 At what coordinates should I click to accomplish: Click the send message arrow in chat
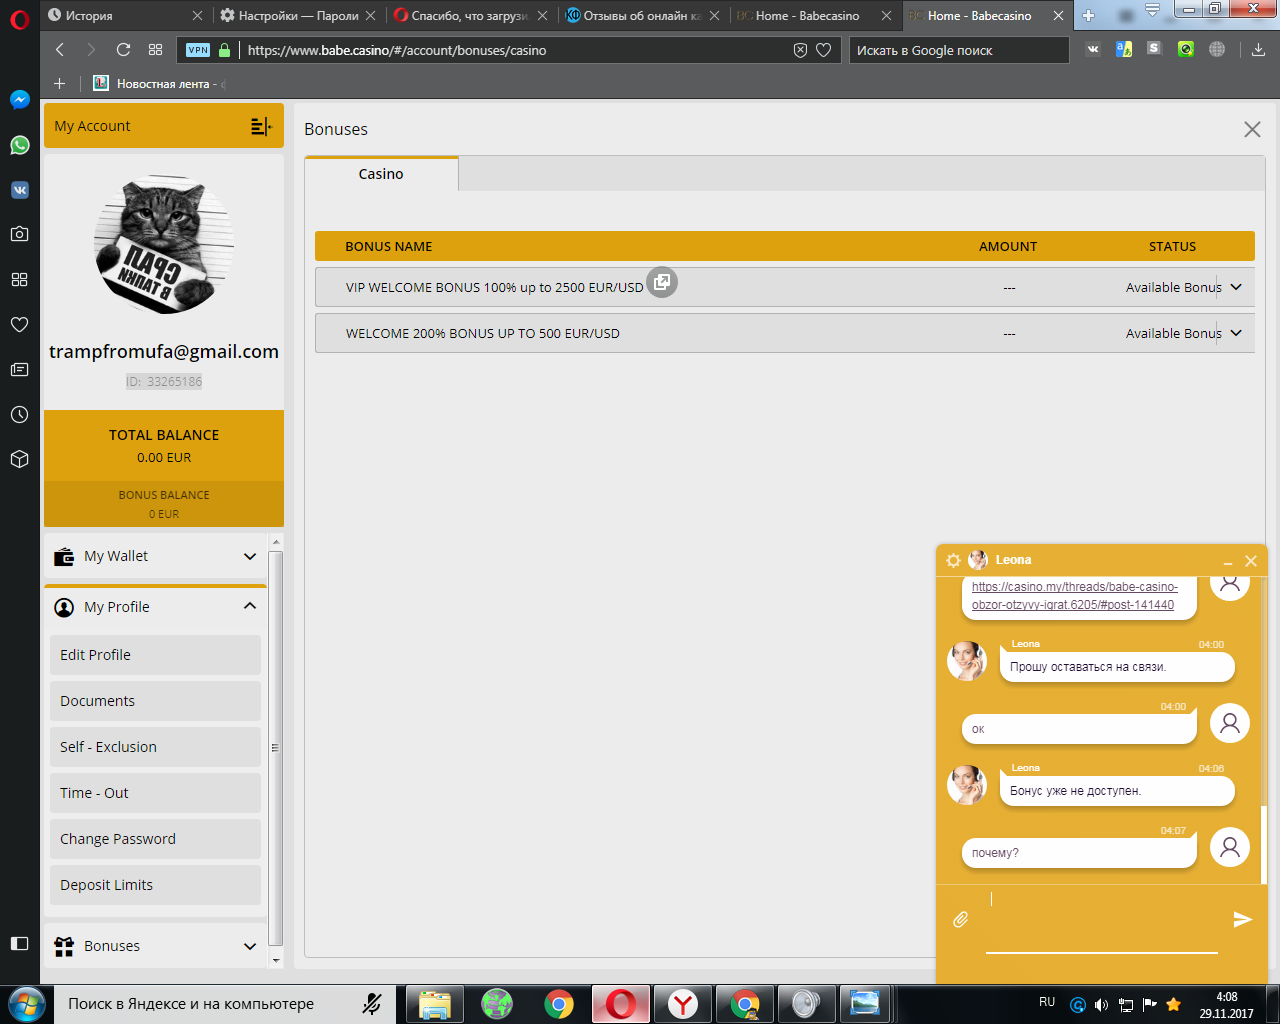click(x=1242, y=919)
